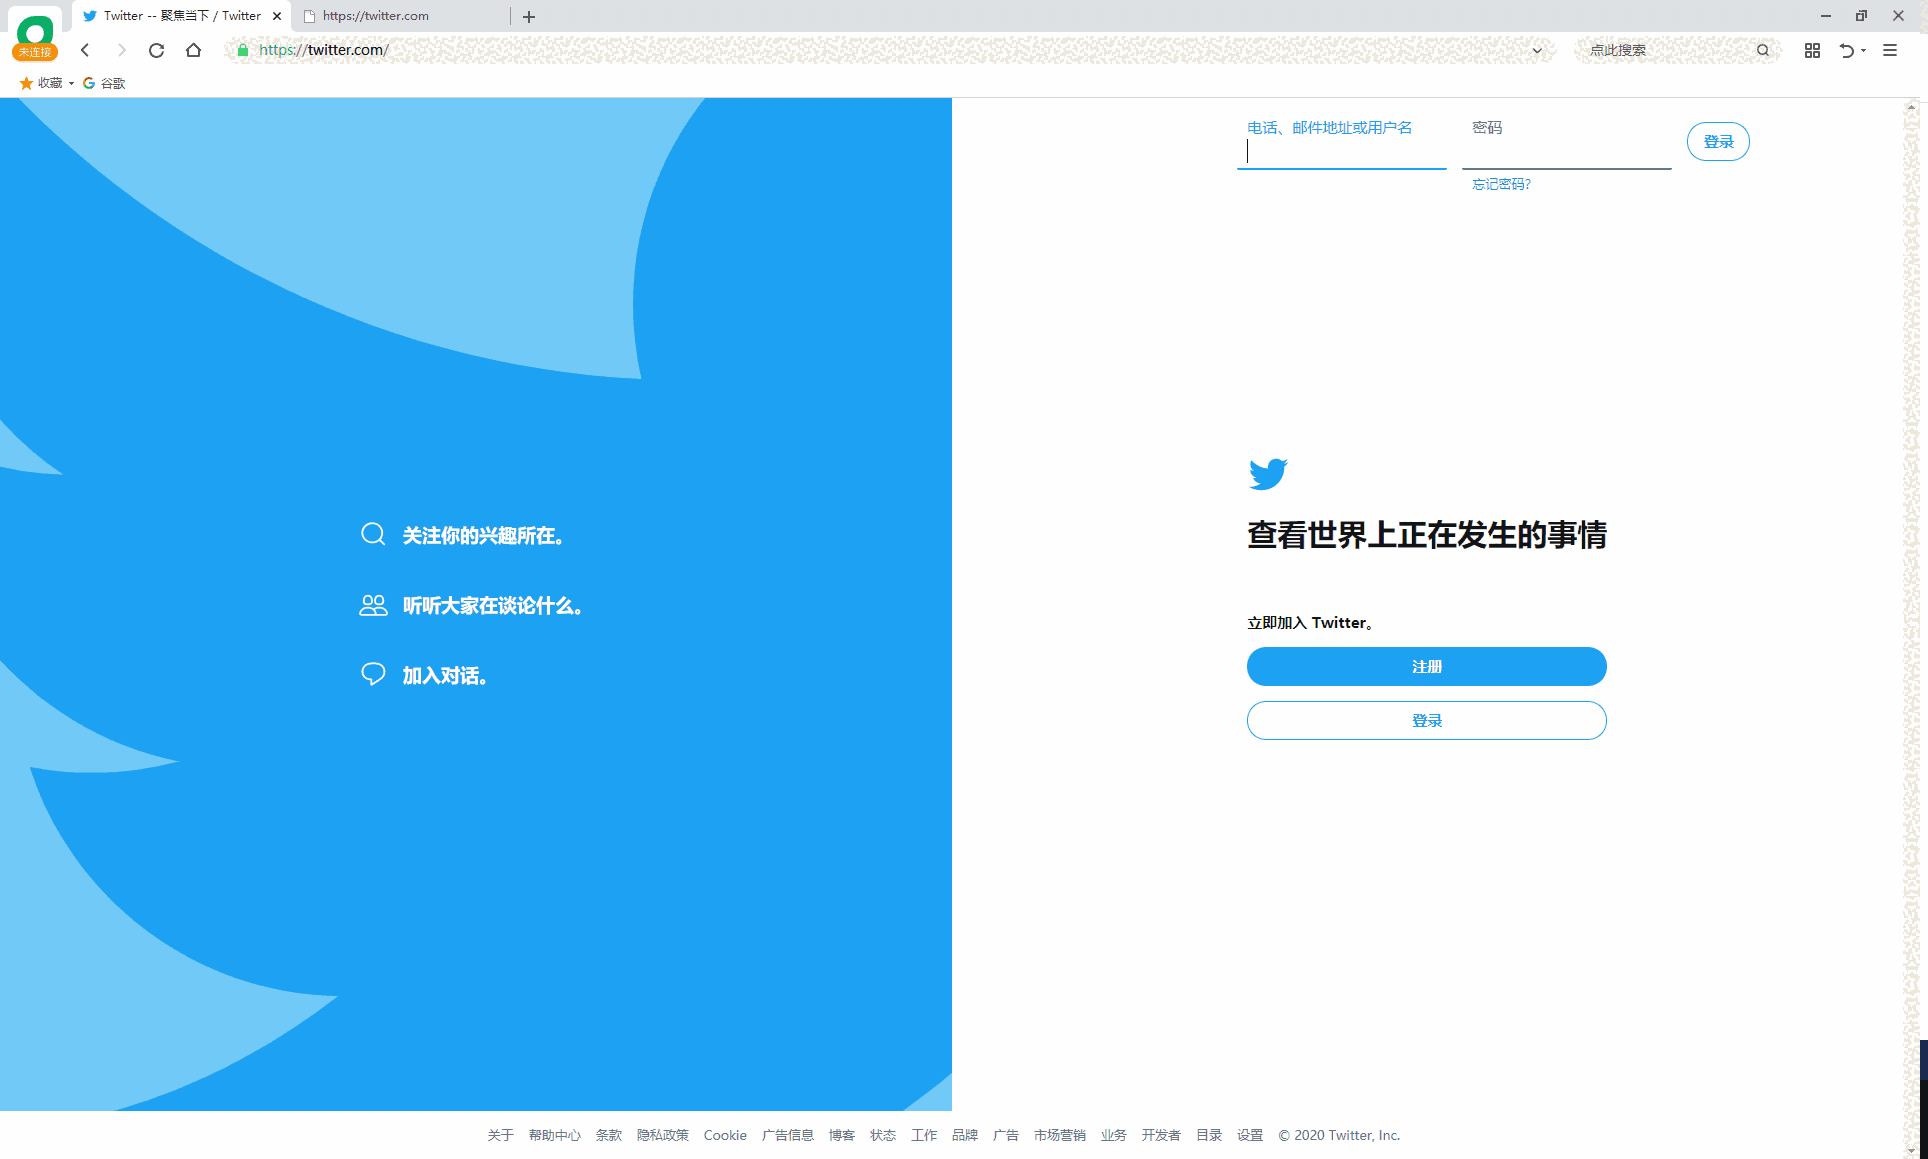Expand the address bar URL dropdown chevron
1928x1159 pixels.
1537,49
